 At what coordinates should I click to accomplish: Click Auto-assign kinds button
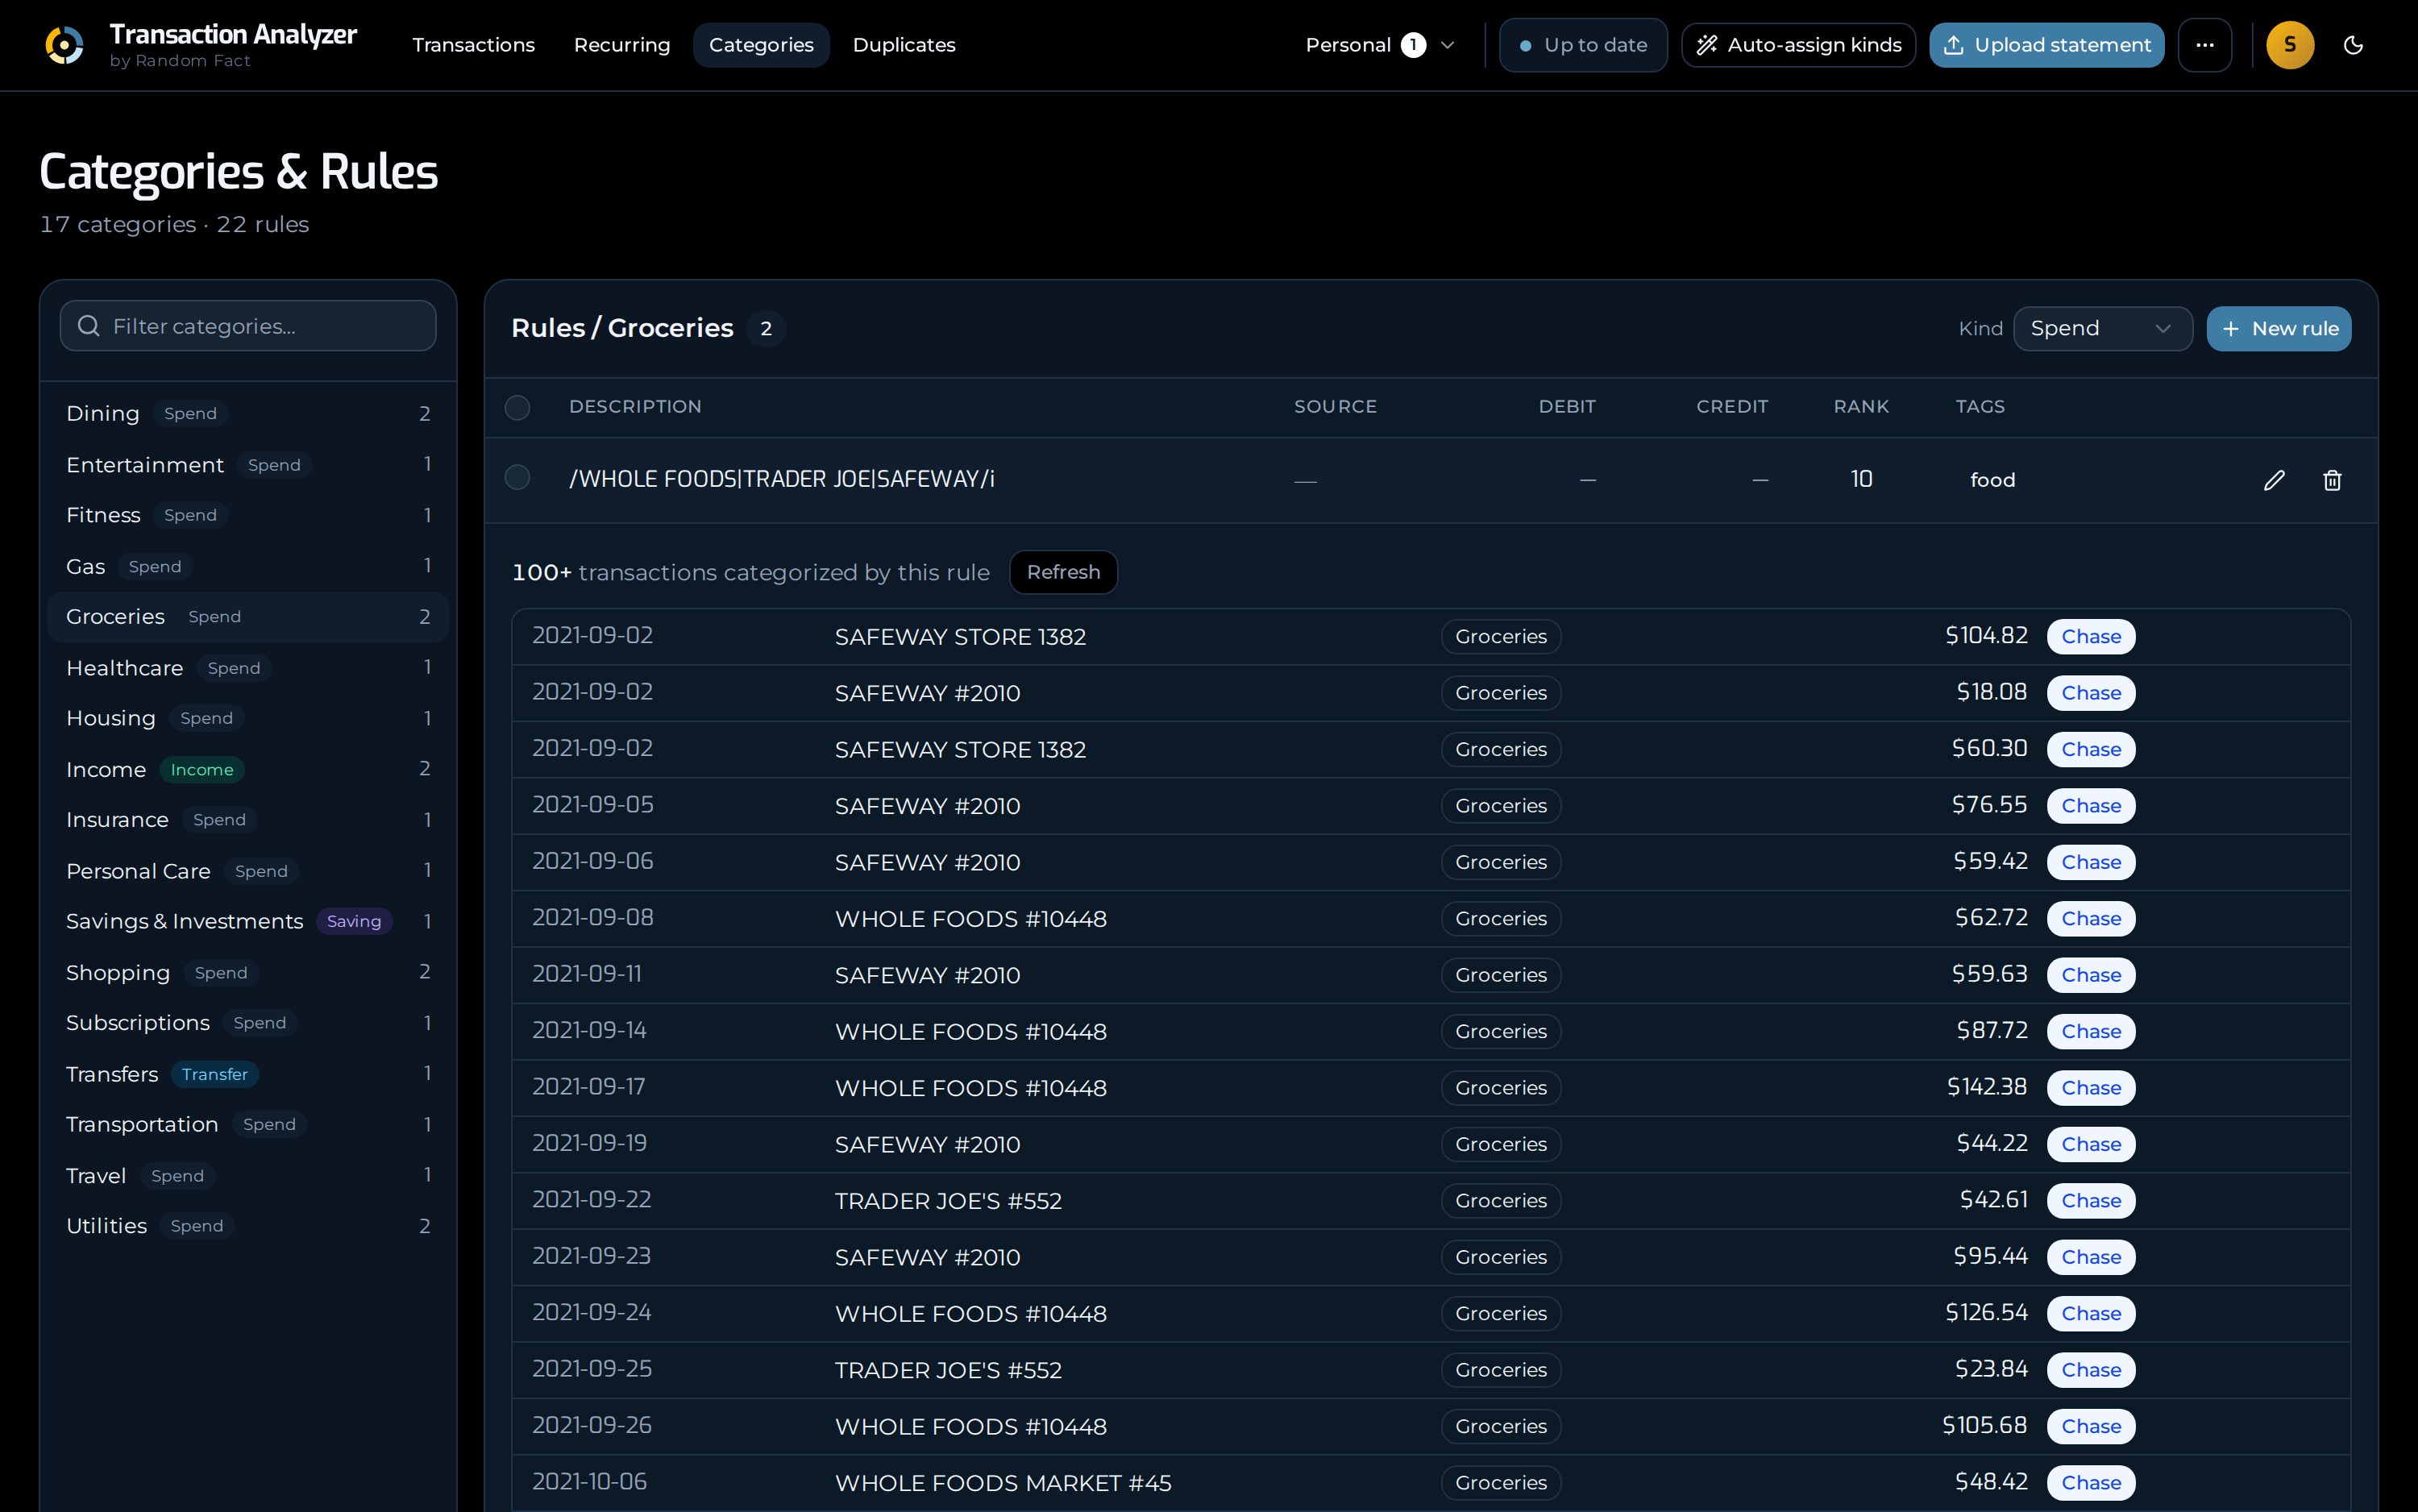[x=1798, y=45]
